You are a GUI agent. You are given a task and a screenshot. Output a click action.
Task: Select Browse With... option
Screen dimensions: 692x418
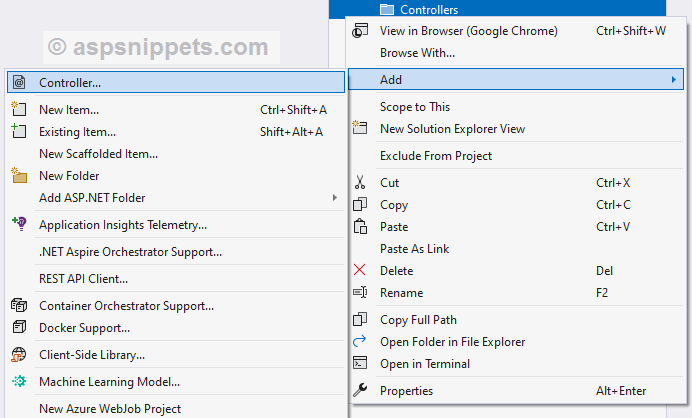coord(515,53)
